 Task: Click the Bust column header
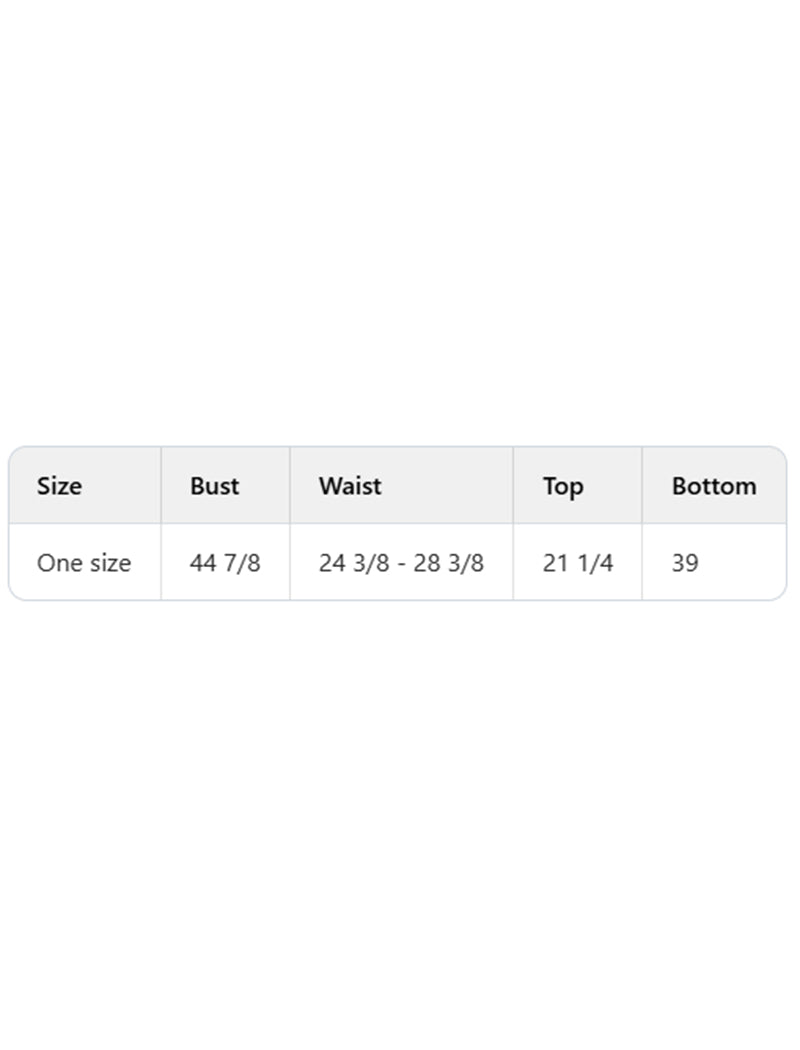click(x=214, y=485)
